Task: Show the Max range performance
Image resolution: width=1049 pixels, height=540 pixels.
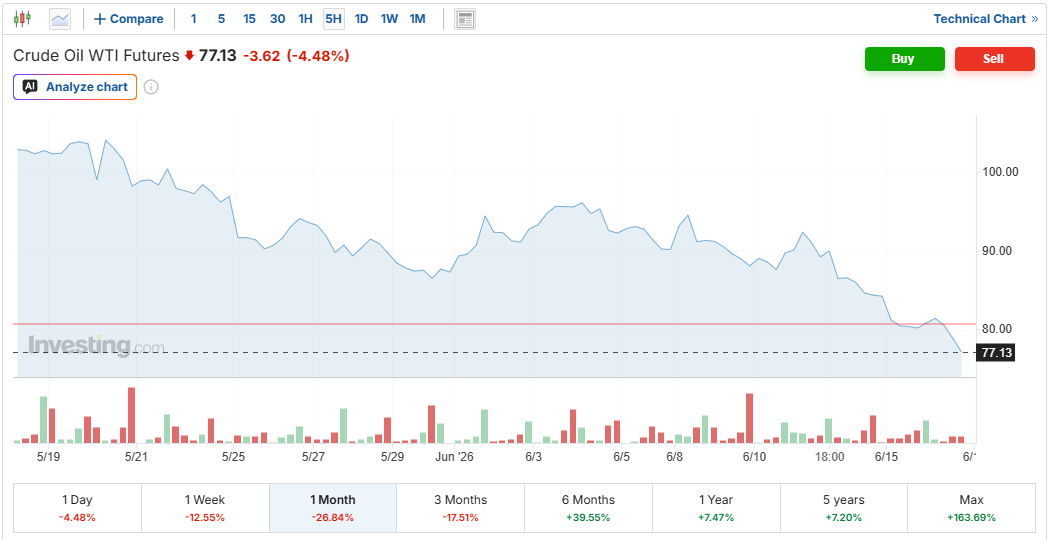Action: [x=971, y=508]
